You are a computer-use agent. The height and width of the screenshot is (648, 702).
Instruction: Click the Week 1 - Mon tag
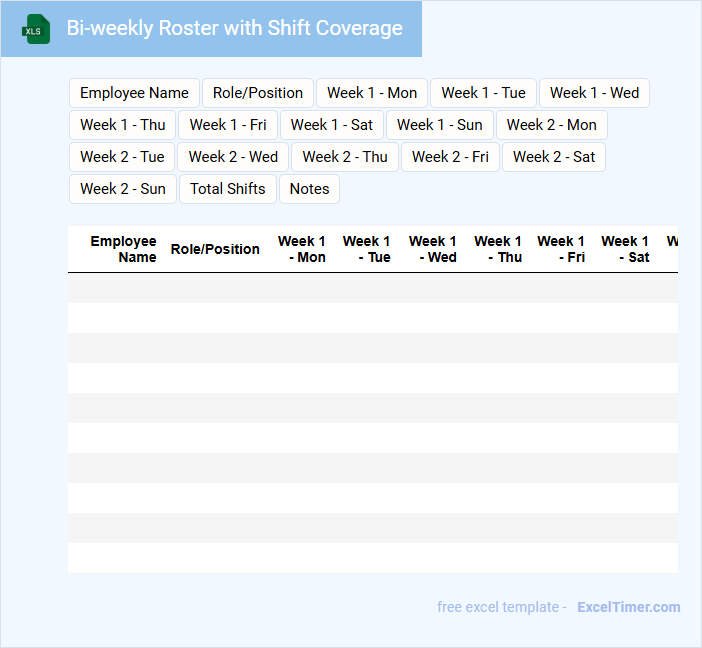click(x=372, y=93)
